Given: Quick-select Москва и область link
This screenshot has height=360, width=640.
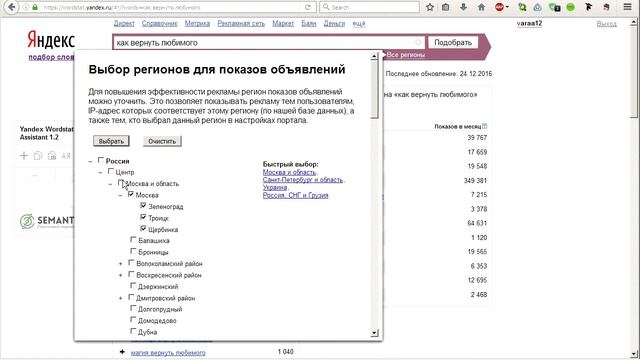Looking at the screenshot, I should coord(289,172).
